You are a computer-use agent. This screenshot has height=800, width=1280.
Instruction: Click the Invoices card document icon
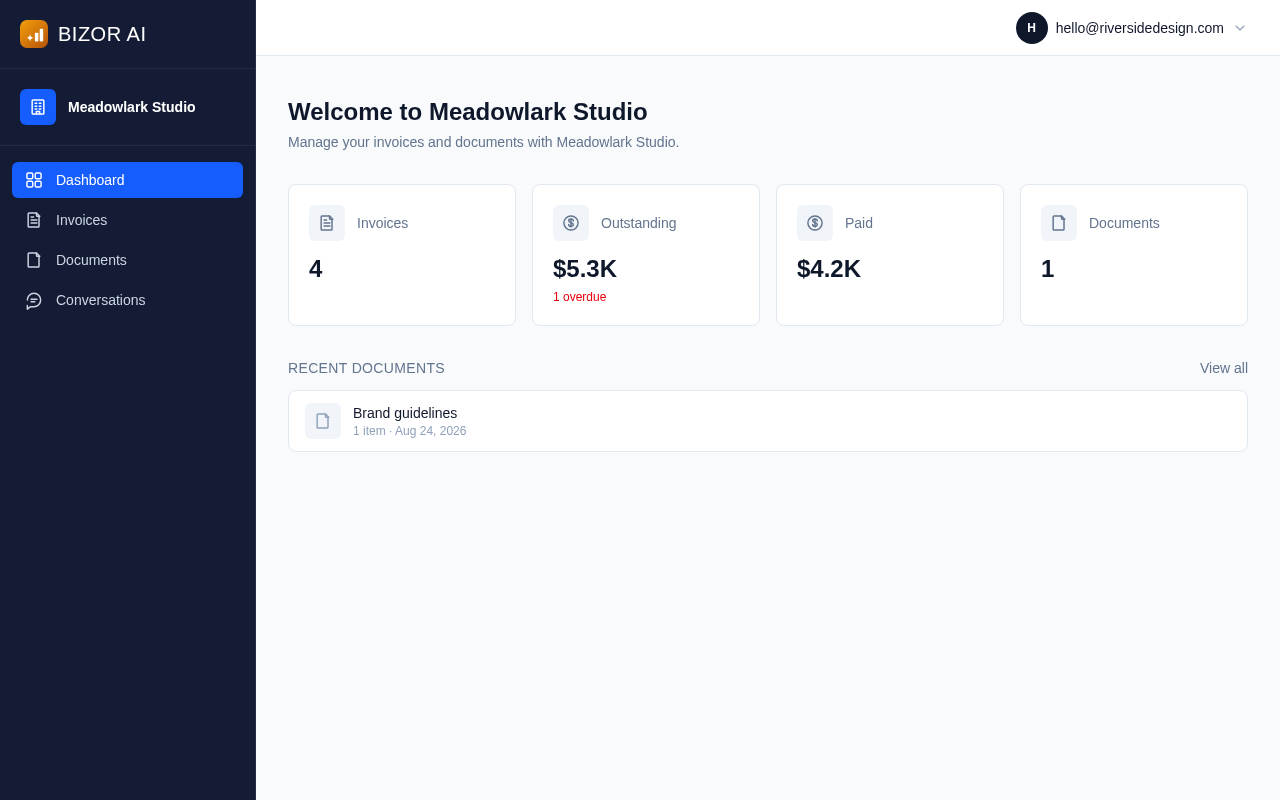pyautogui.click(x=327, y=223)
